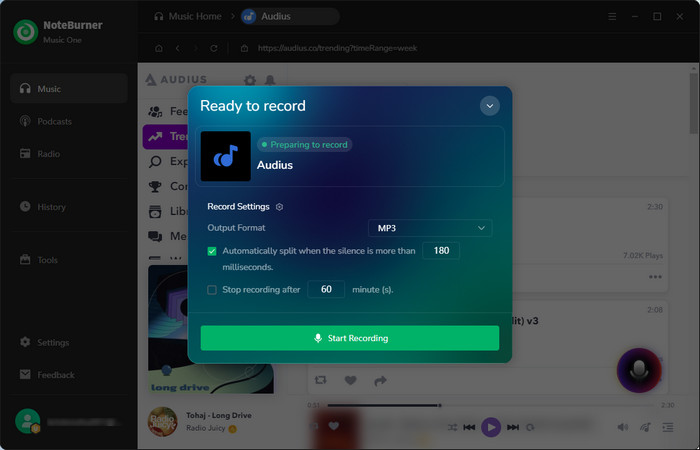Start recording with the green button

(x=350, y=338)
